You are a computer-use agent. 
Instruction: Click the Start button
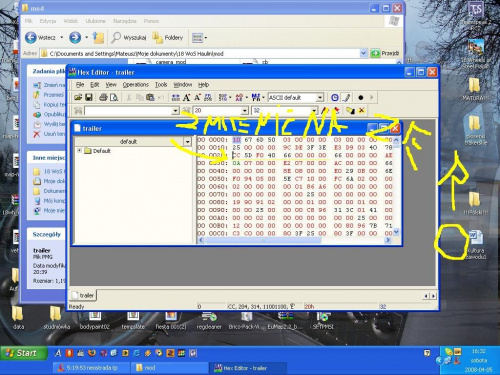tap(23, 353)
